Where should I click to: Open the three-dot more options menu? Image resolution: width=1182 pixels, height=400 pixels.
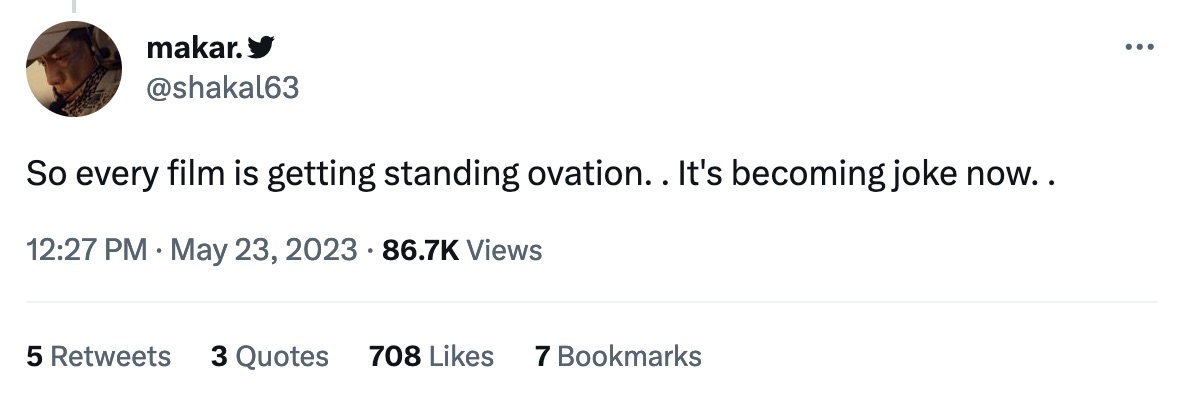1139,47
